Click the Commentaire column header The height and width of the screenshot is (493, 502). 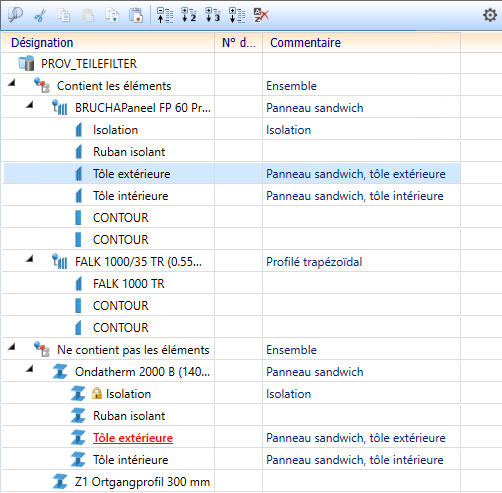coord(361,43)
